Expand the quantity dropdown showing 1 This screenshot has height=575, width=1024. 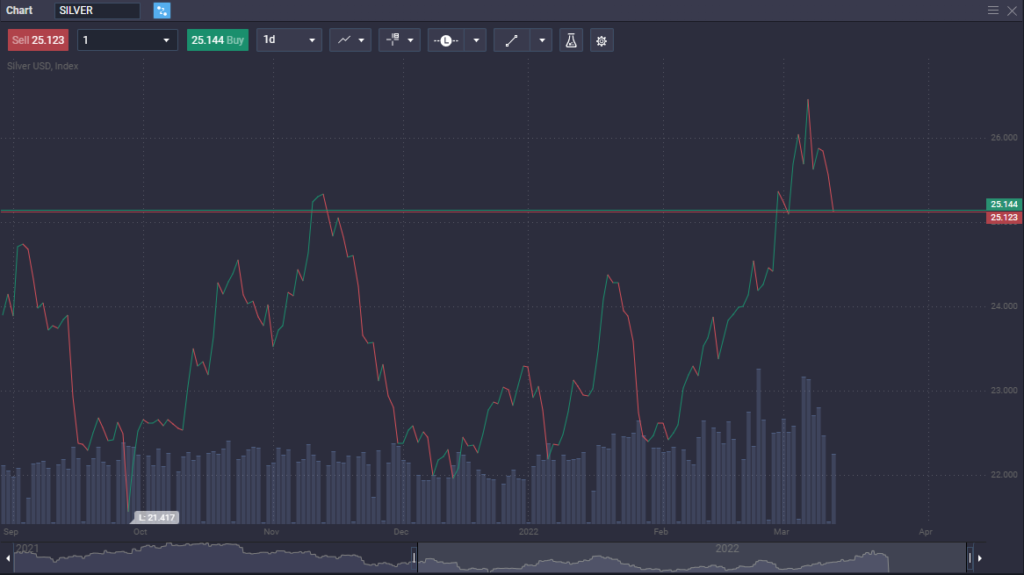pos(126,41)
